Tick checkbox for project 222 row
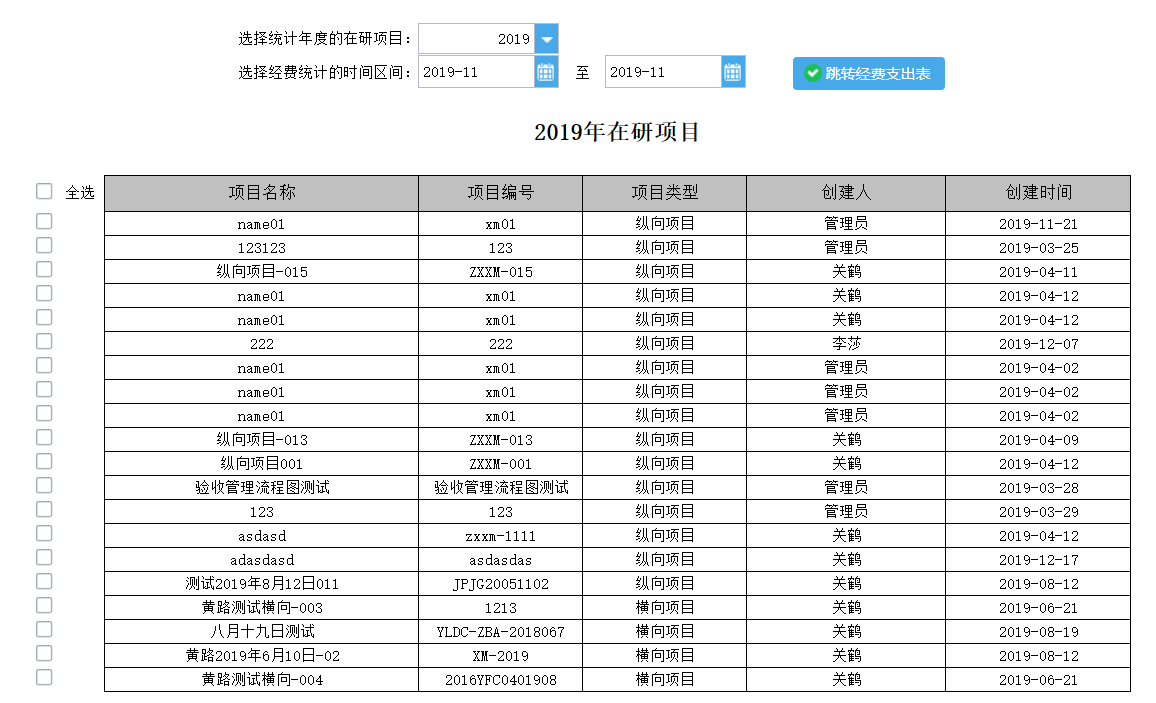 pos(44,341)
